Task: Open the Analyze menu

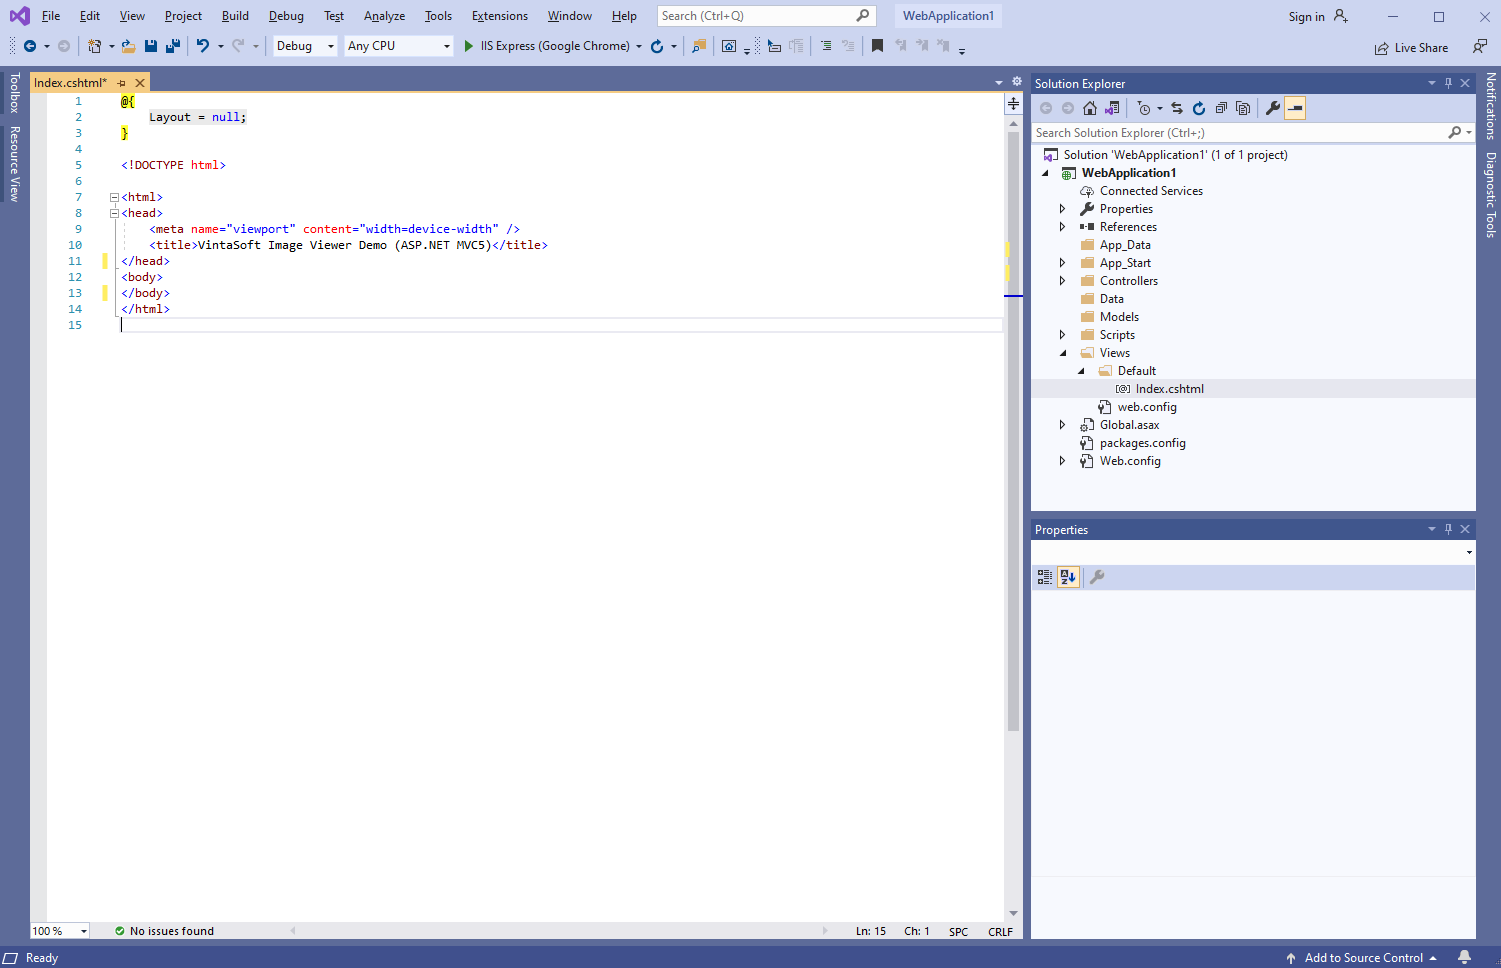Action: click(384, 16)
